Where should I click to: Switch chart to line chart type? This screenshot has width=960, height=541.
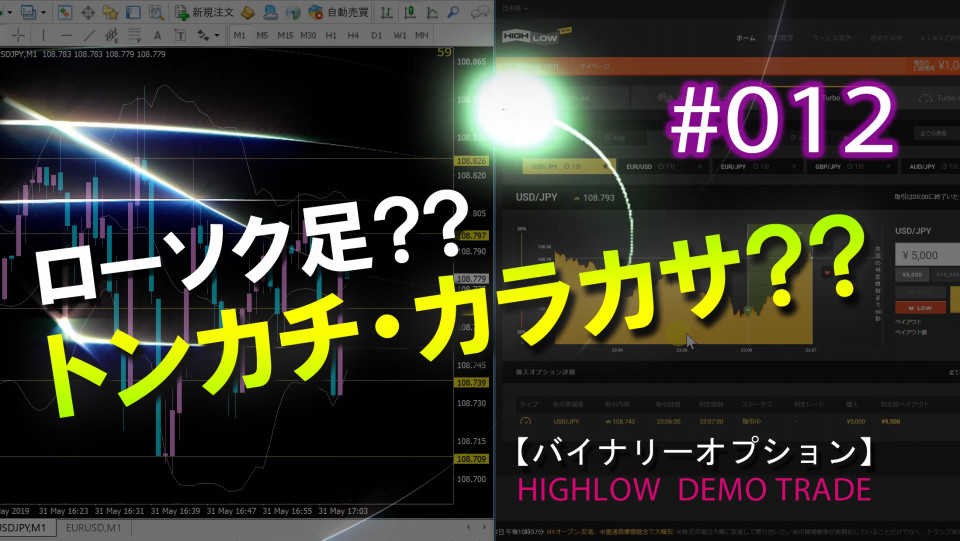click(x=432, y=12)
